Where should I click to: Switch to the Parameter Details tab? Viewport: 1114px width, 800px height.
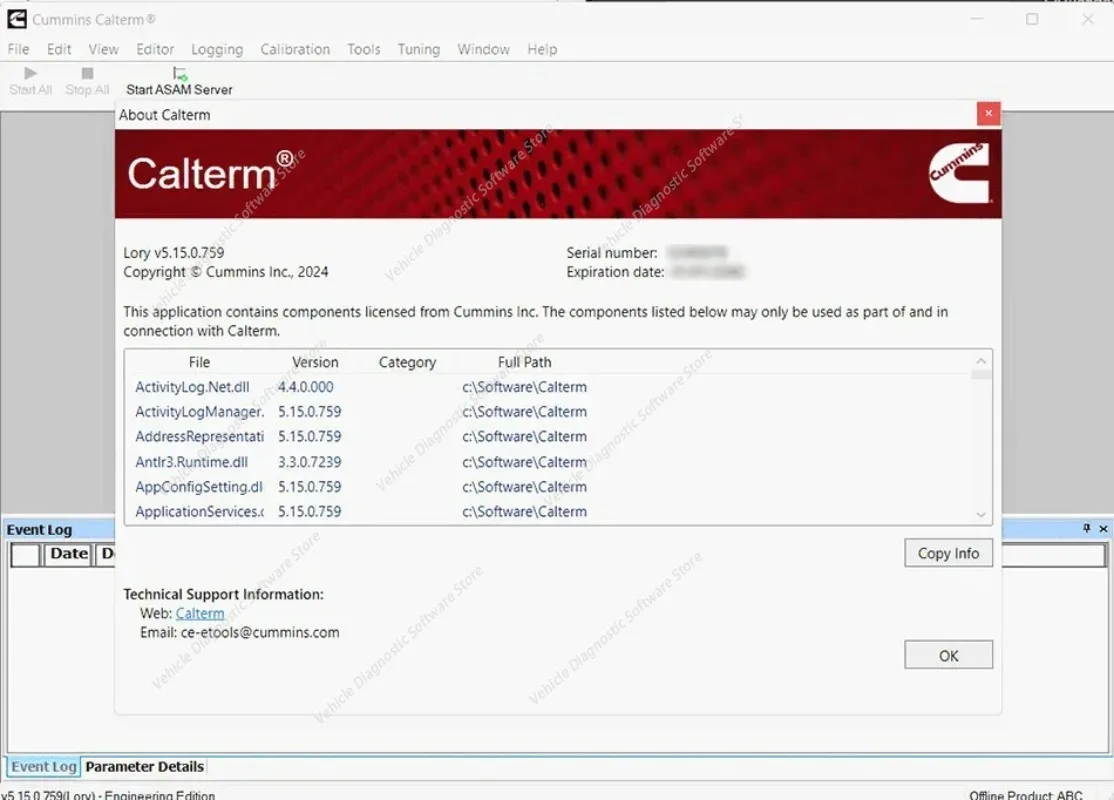[x=144, y=766]
